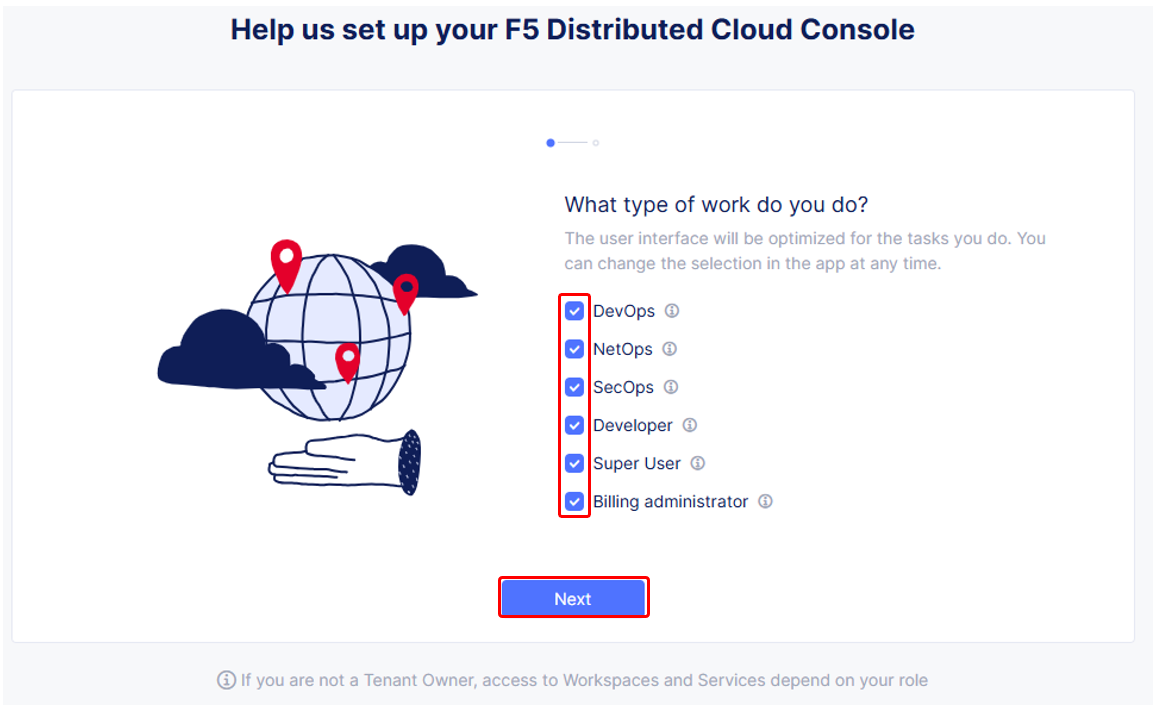Disable the SecOps checkbox
The height and width of the screenshot is (707, 1154).
[575, 387]
